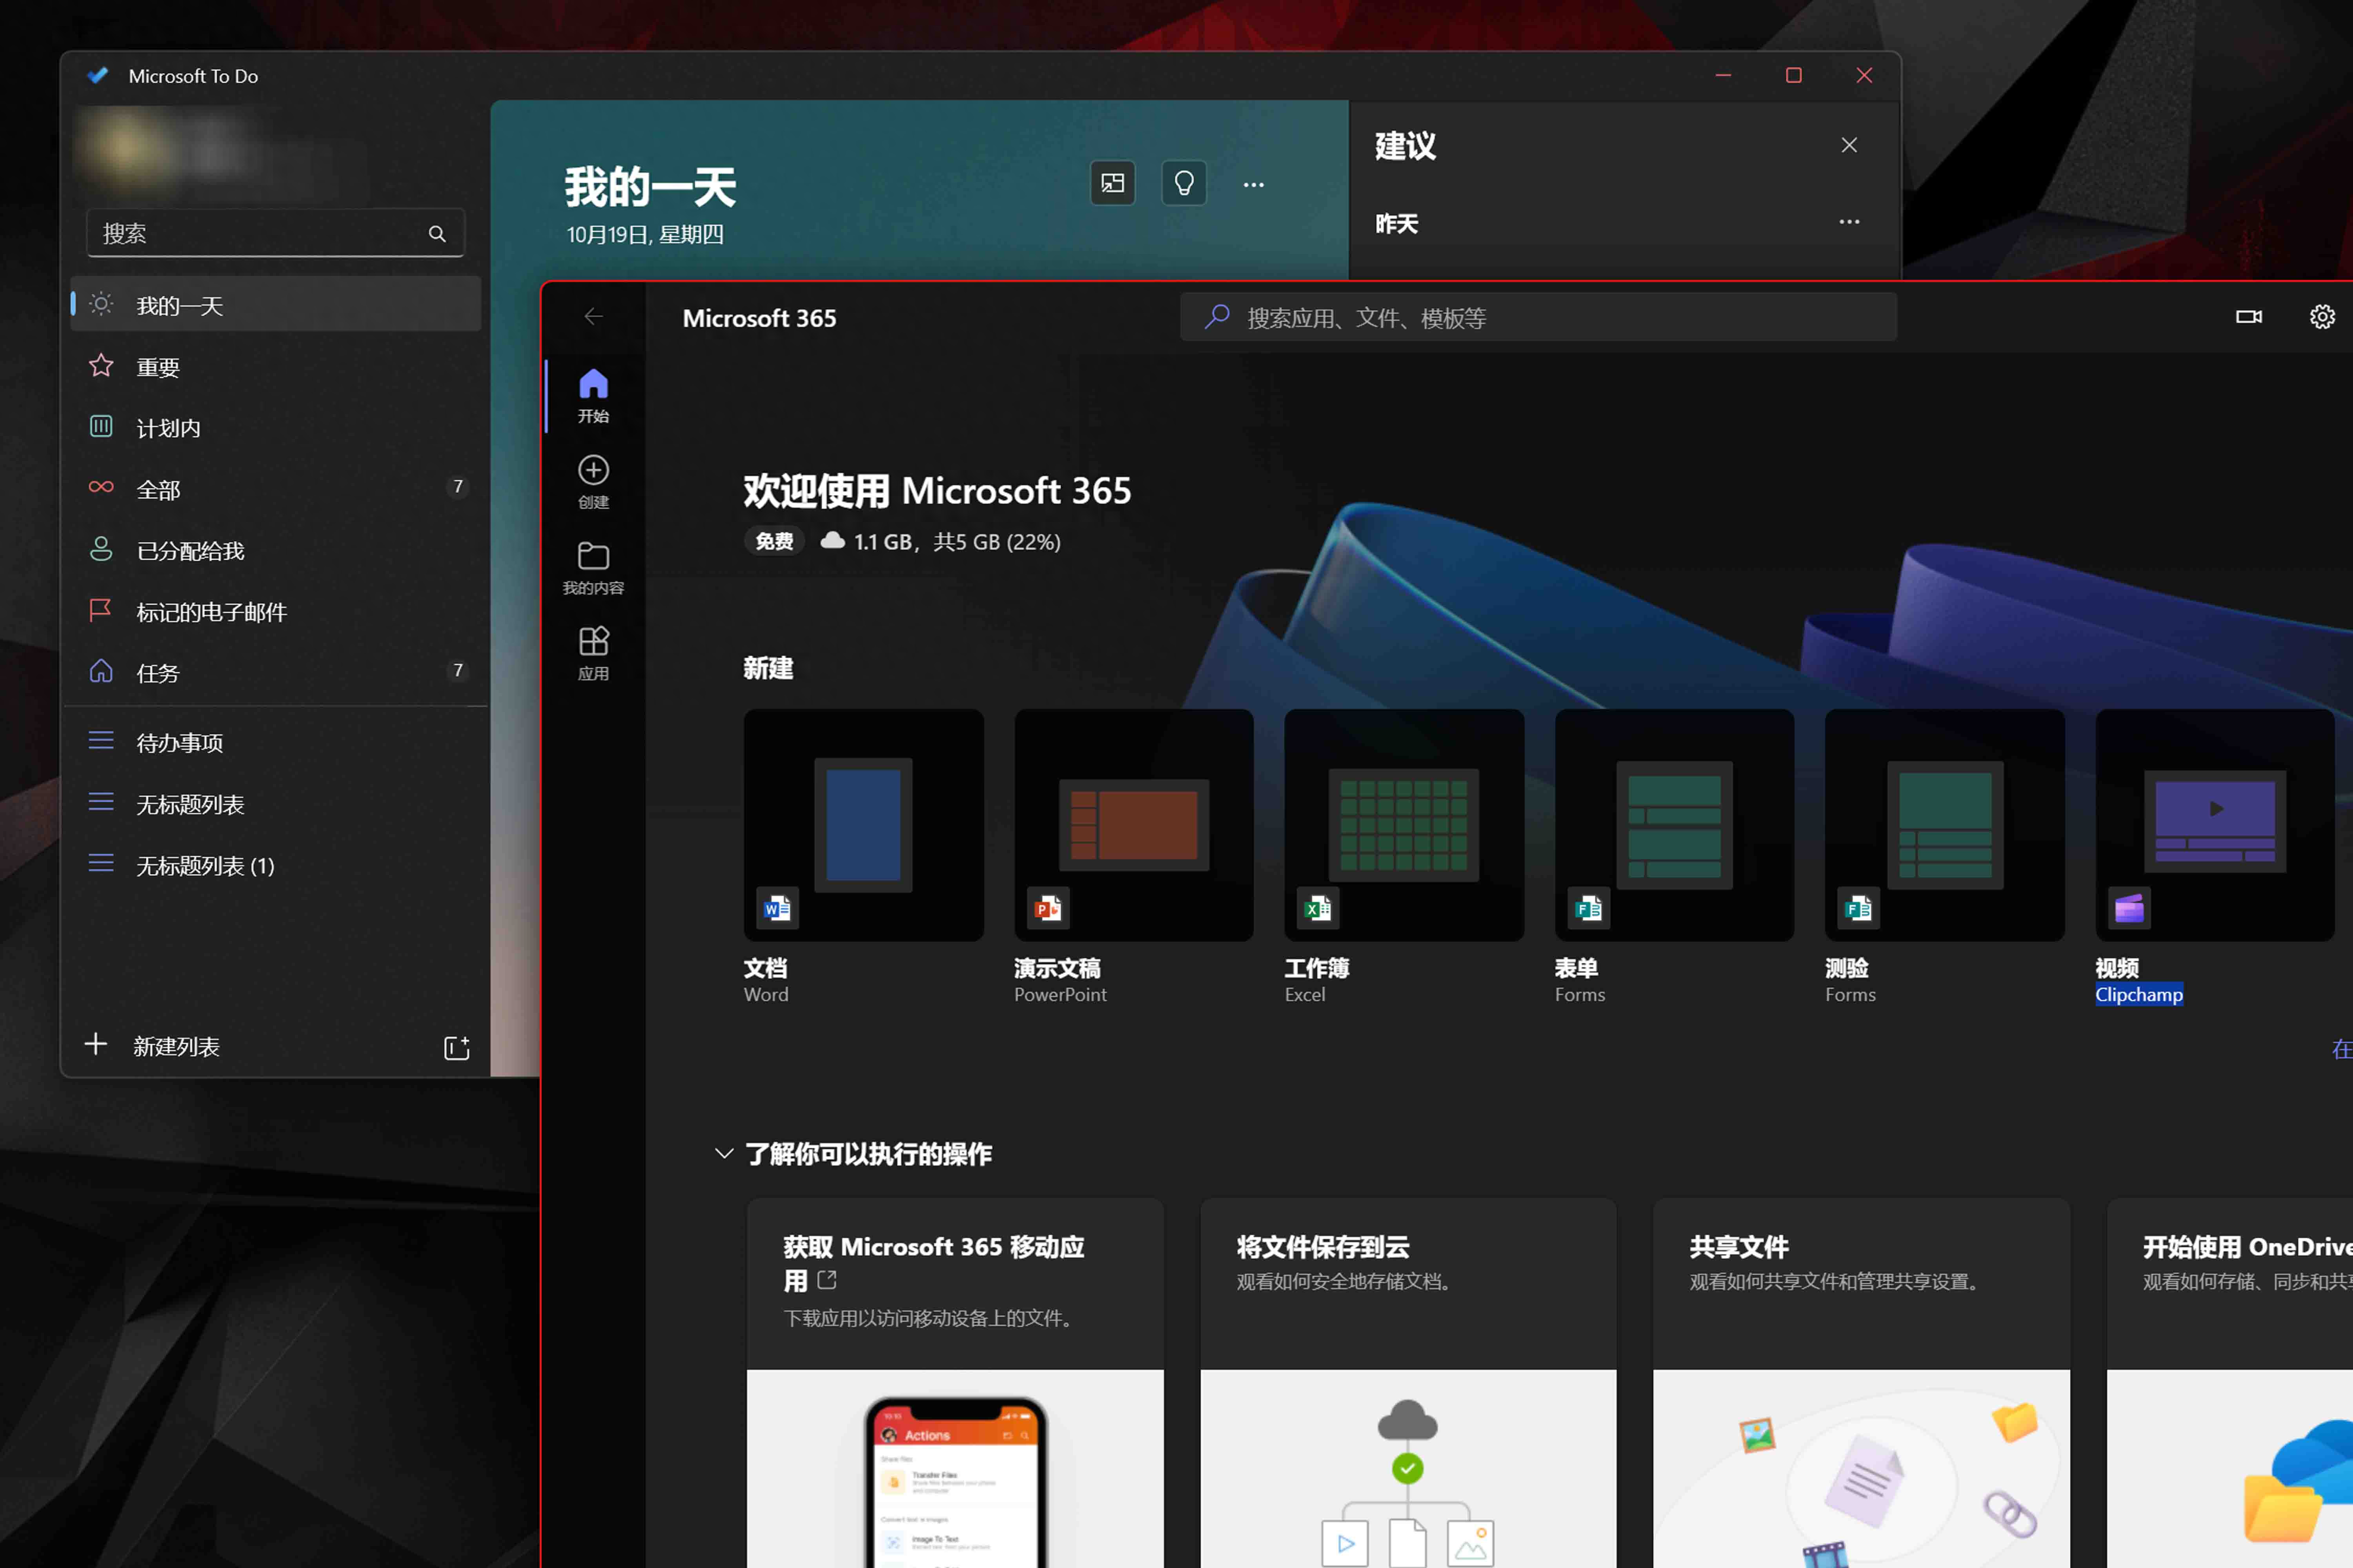
Task: Click the cloud save illustration thumbnail
Action: pyautogui.click(x=1408, y=1469)
